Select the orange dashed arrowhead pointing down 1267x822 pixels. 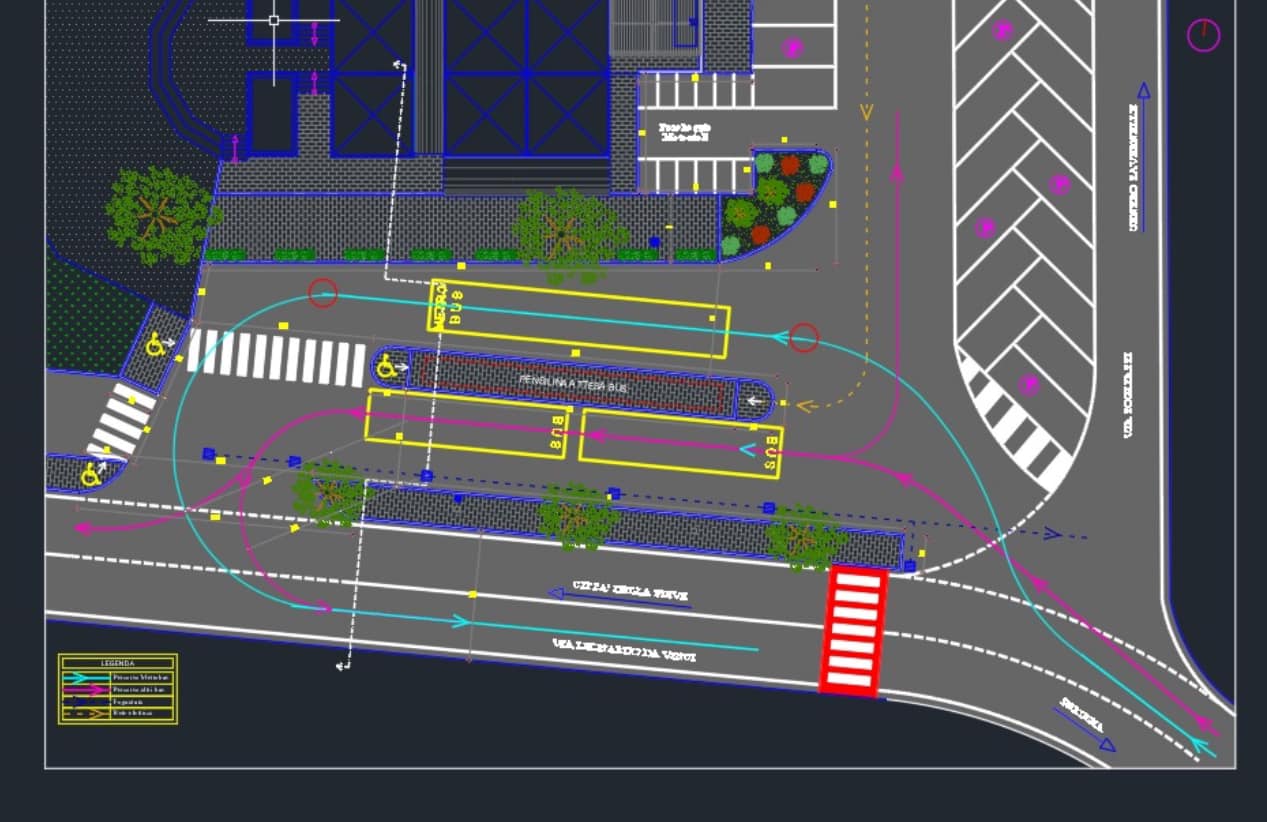pyautogui.click(x=866, y=111)
